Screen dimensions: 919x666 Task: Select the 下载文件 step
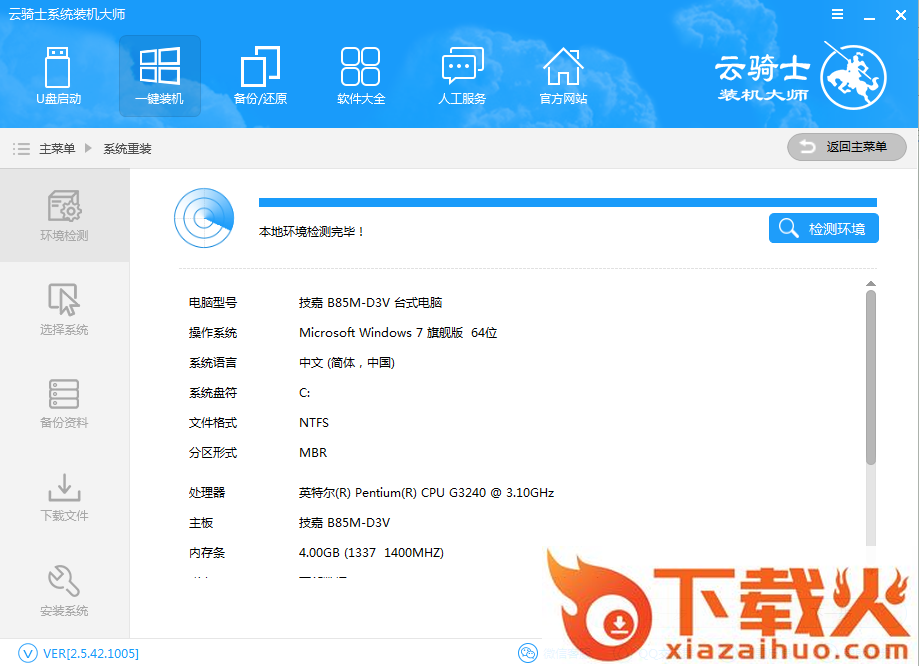pyautogui.click(x=64, y=497)
